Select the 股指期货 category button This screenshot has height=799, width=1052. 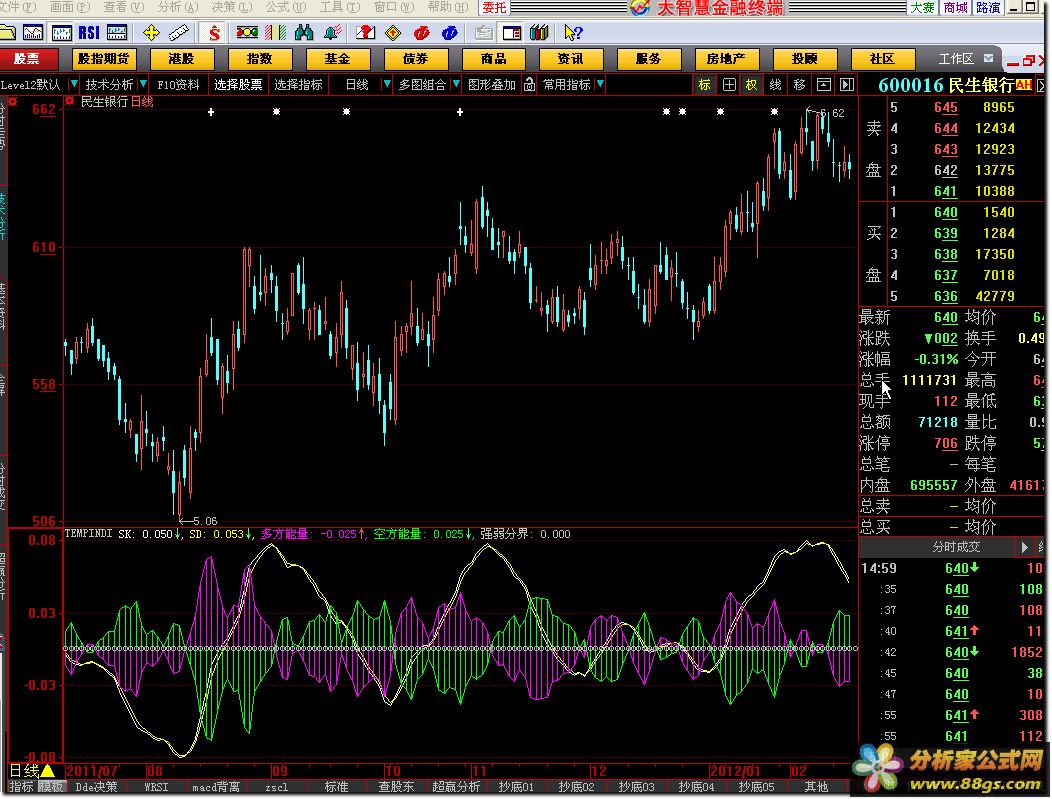click(103, 59)
